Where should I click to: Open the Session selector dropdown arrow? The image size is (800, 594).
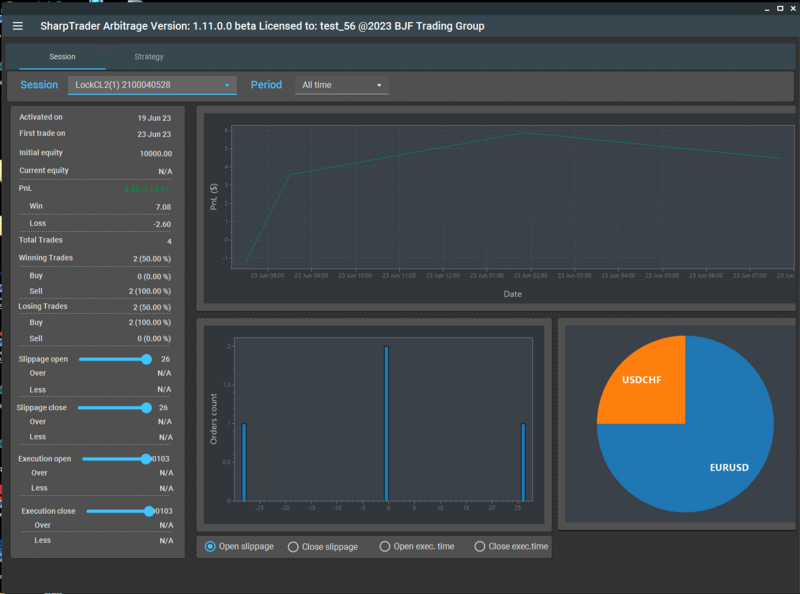tap(225, 85)
